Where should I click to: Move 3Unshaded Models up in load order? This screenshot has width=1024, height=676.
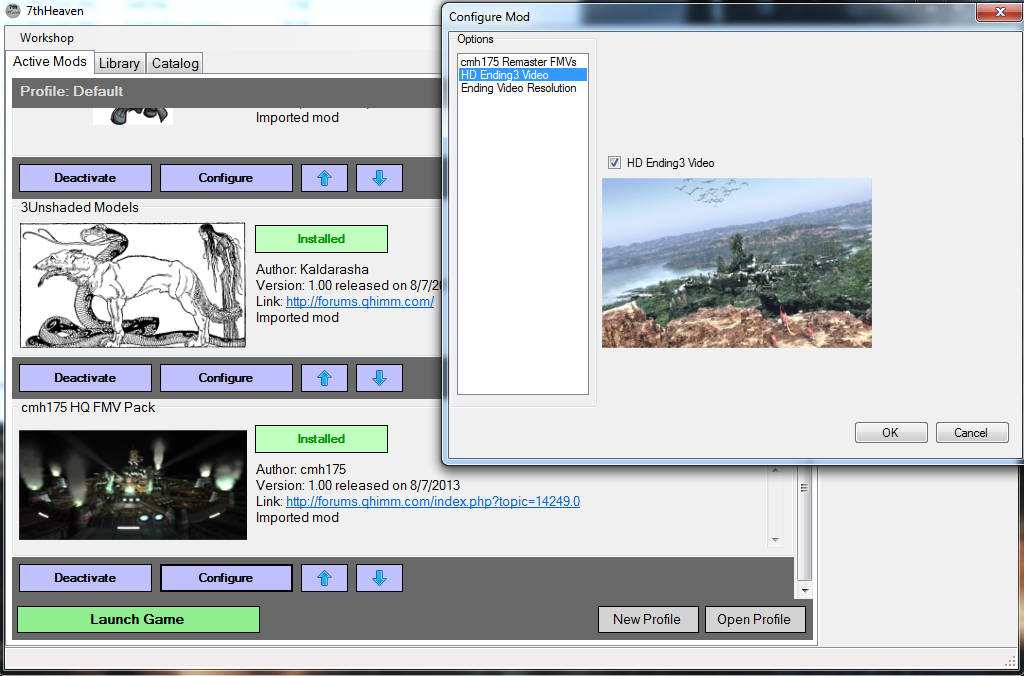(324, 378)
